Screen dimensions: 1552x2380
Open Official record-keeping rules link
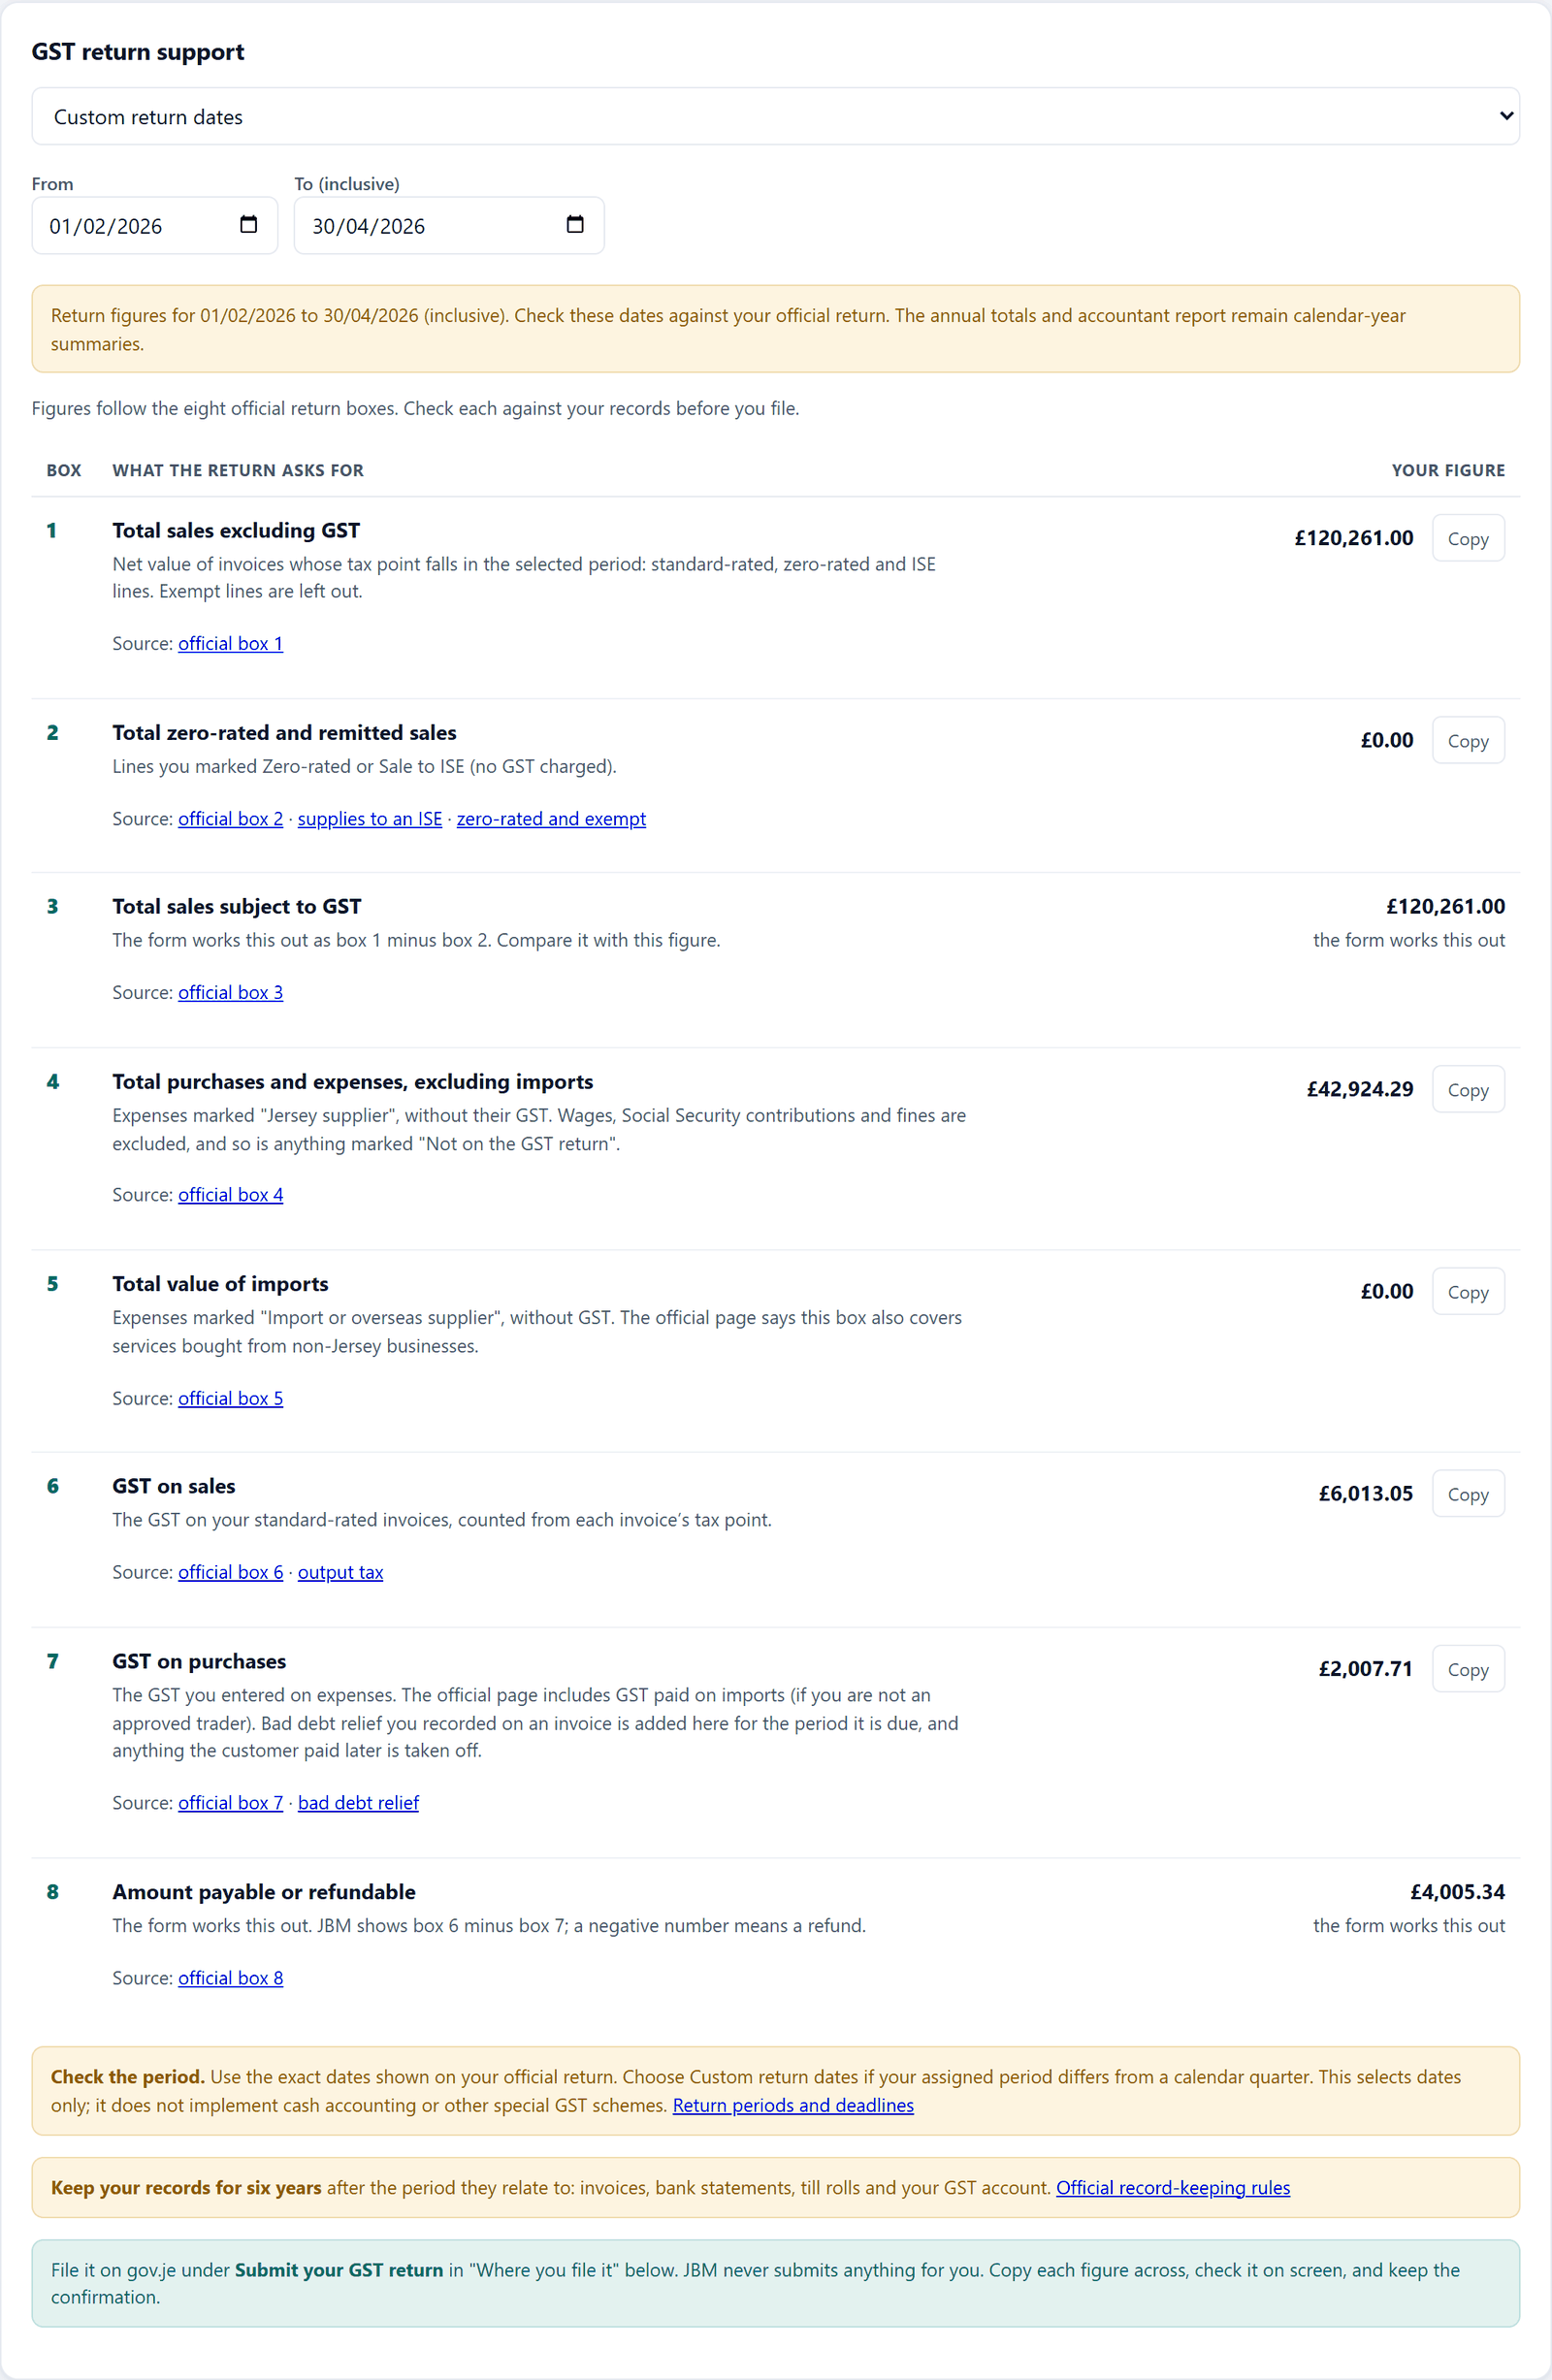pos(1173,2187)
